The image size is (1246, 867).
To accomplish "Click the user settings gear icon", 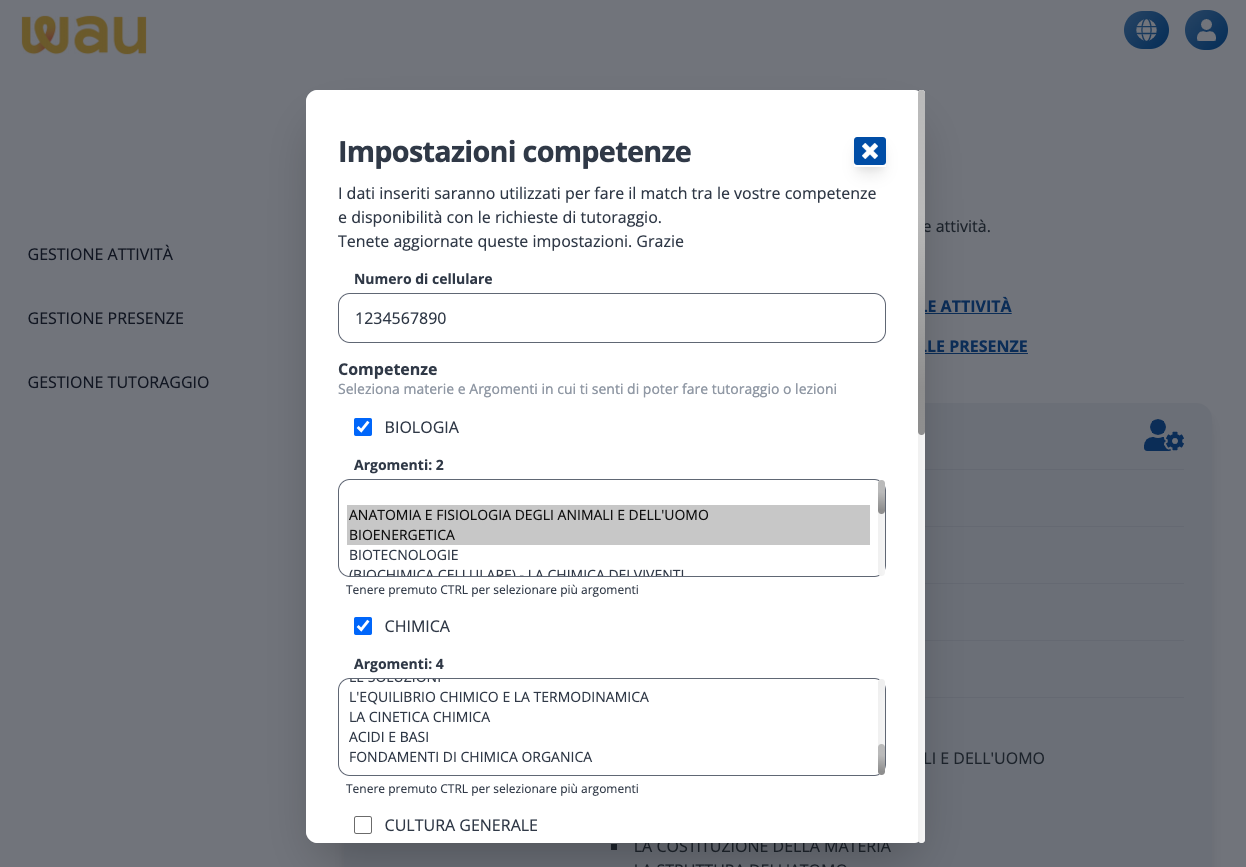I will click(1163, 436).
